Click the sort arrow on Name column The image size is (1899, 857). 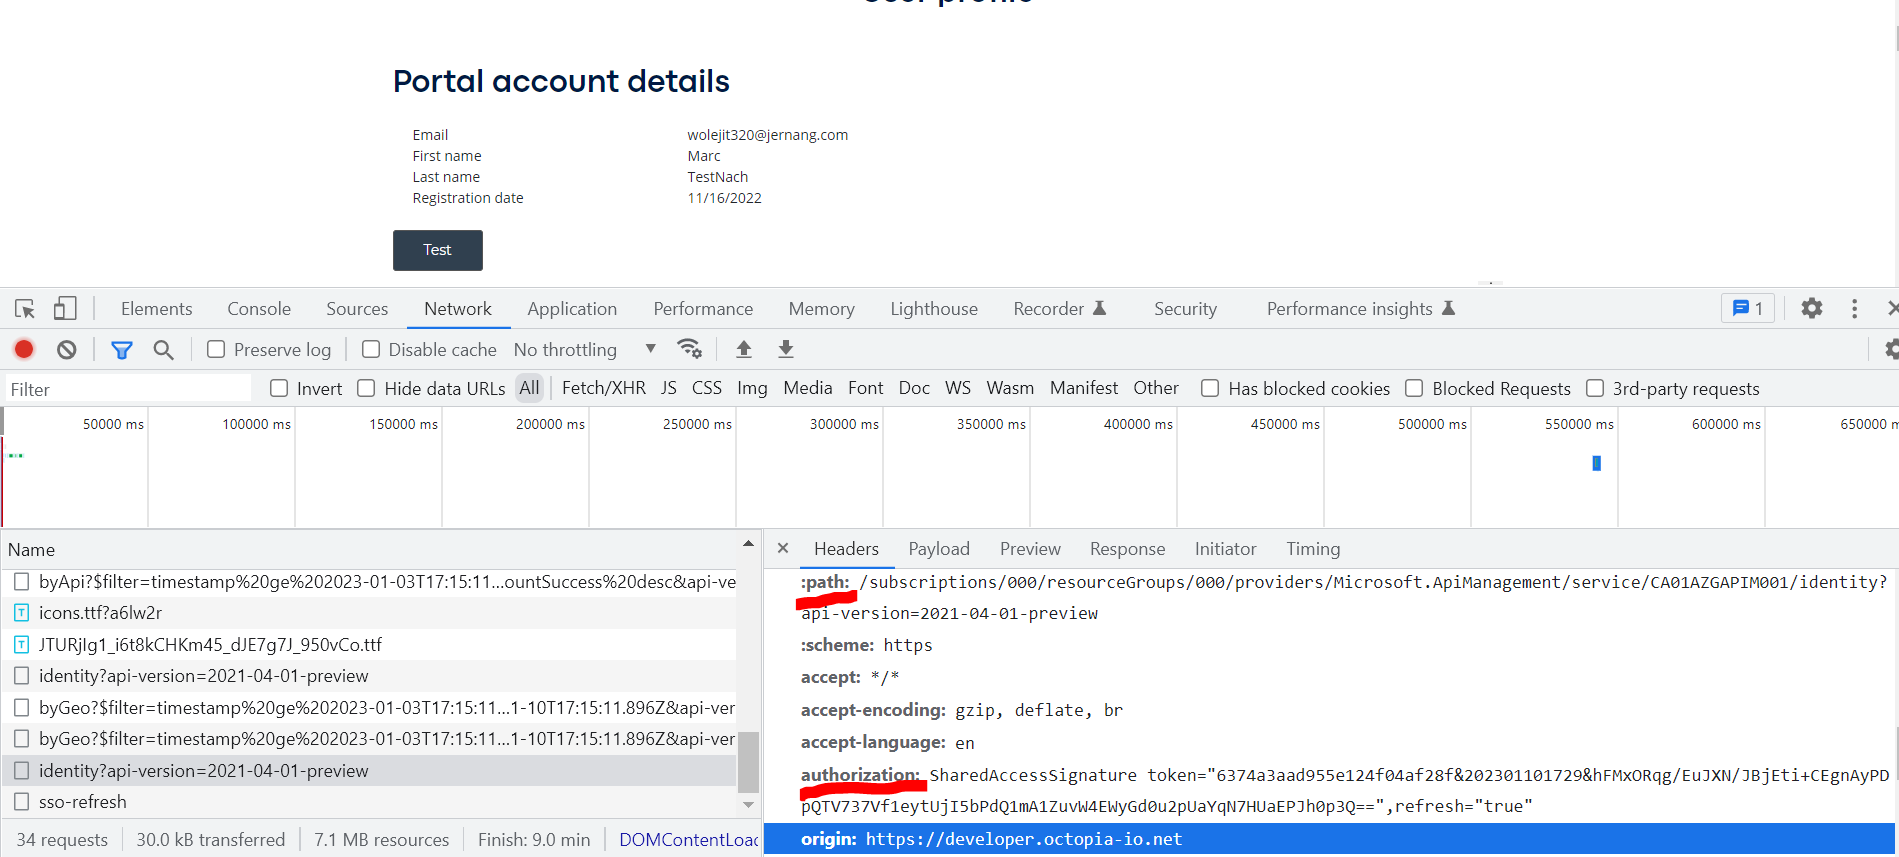(x=748, y=544)
